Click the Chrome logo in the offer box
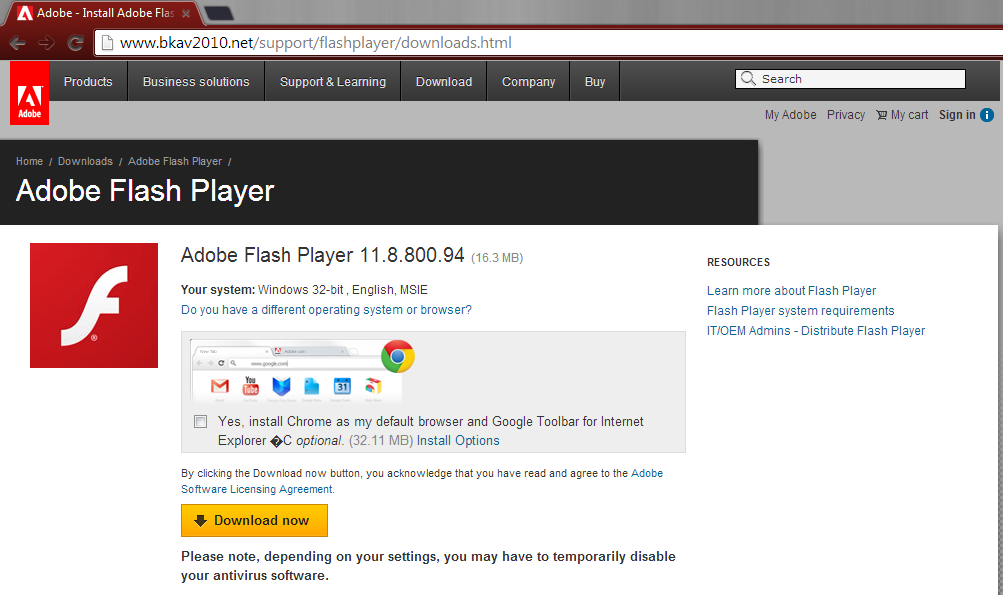Screen dimensions: 1003x595 [x=398, y=356]
